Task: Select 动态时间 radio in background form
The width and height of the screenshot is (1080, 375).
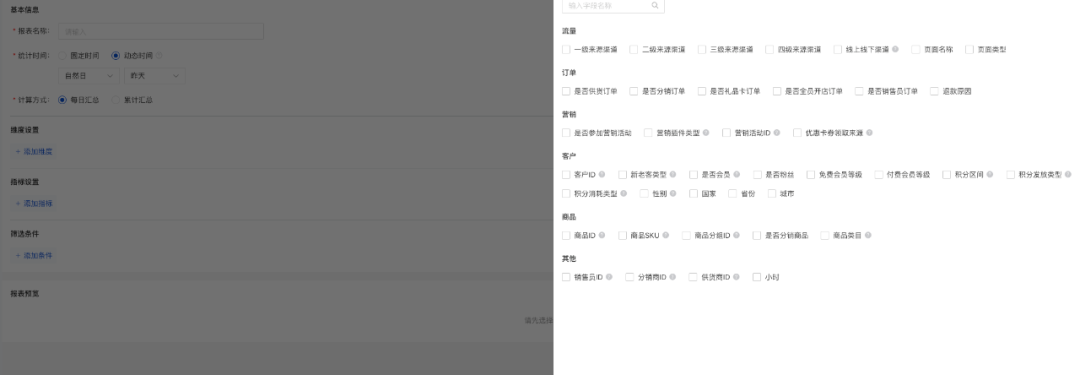Action: pyautogui.click(x=116, y=56)
